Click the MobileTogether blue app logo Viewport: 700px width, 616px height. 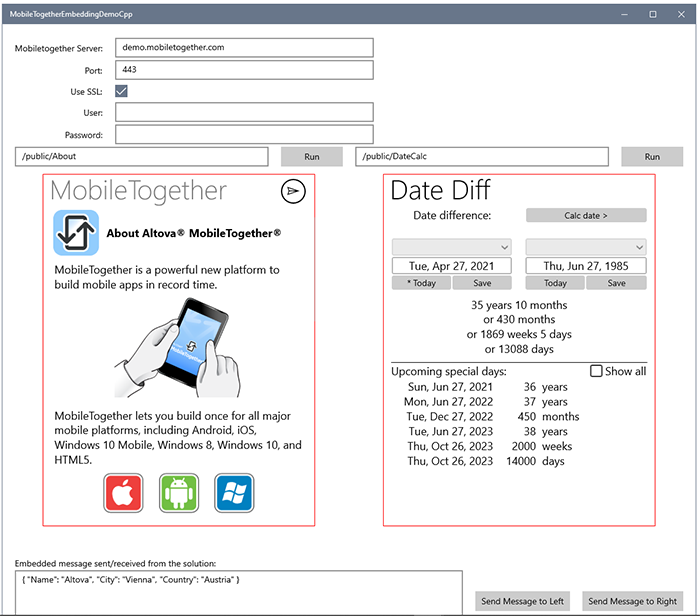[76, 233]
